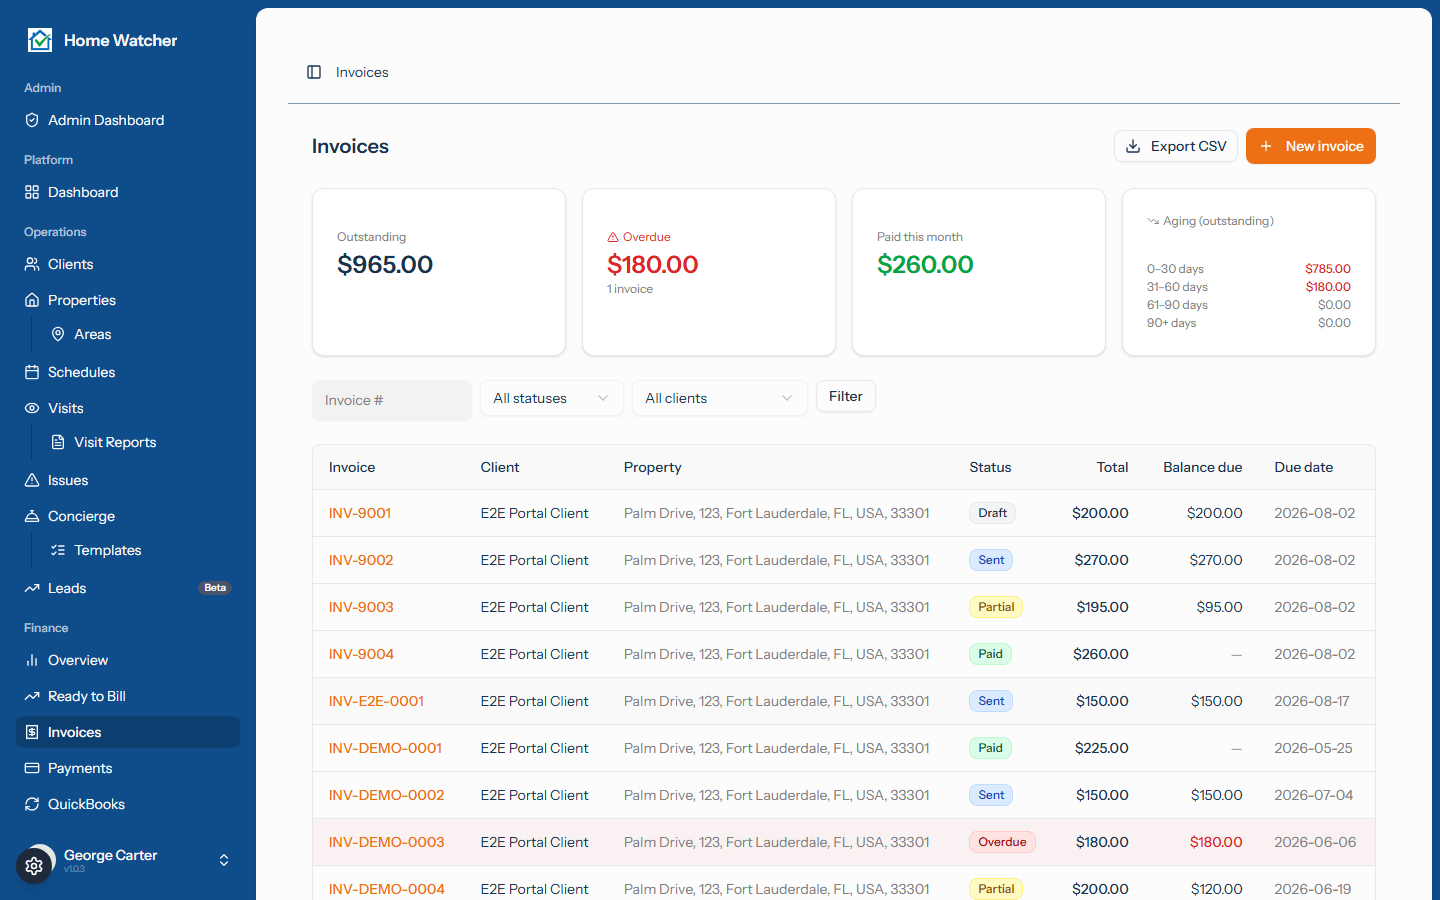This screenshot has width=1440, height=900.
Task: Click the QuickBooks sync arrows icon
Action: click(32, 804)
